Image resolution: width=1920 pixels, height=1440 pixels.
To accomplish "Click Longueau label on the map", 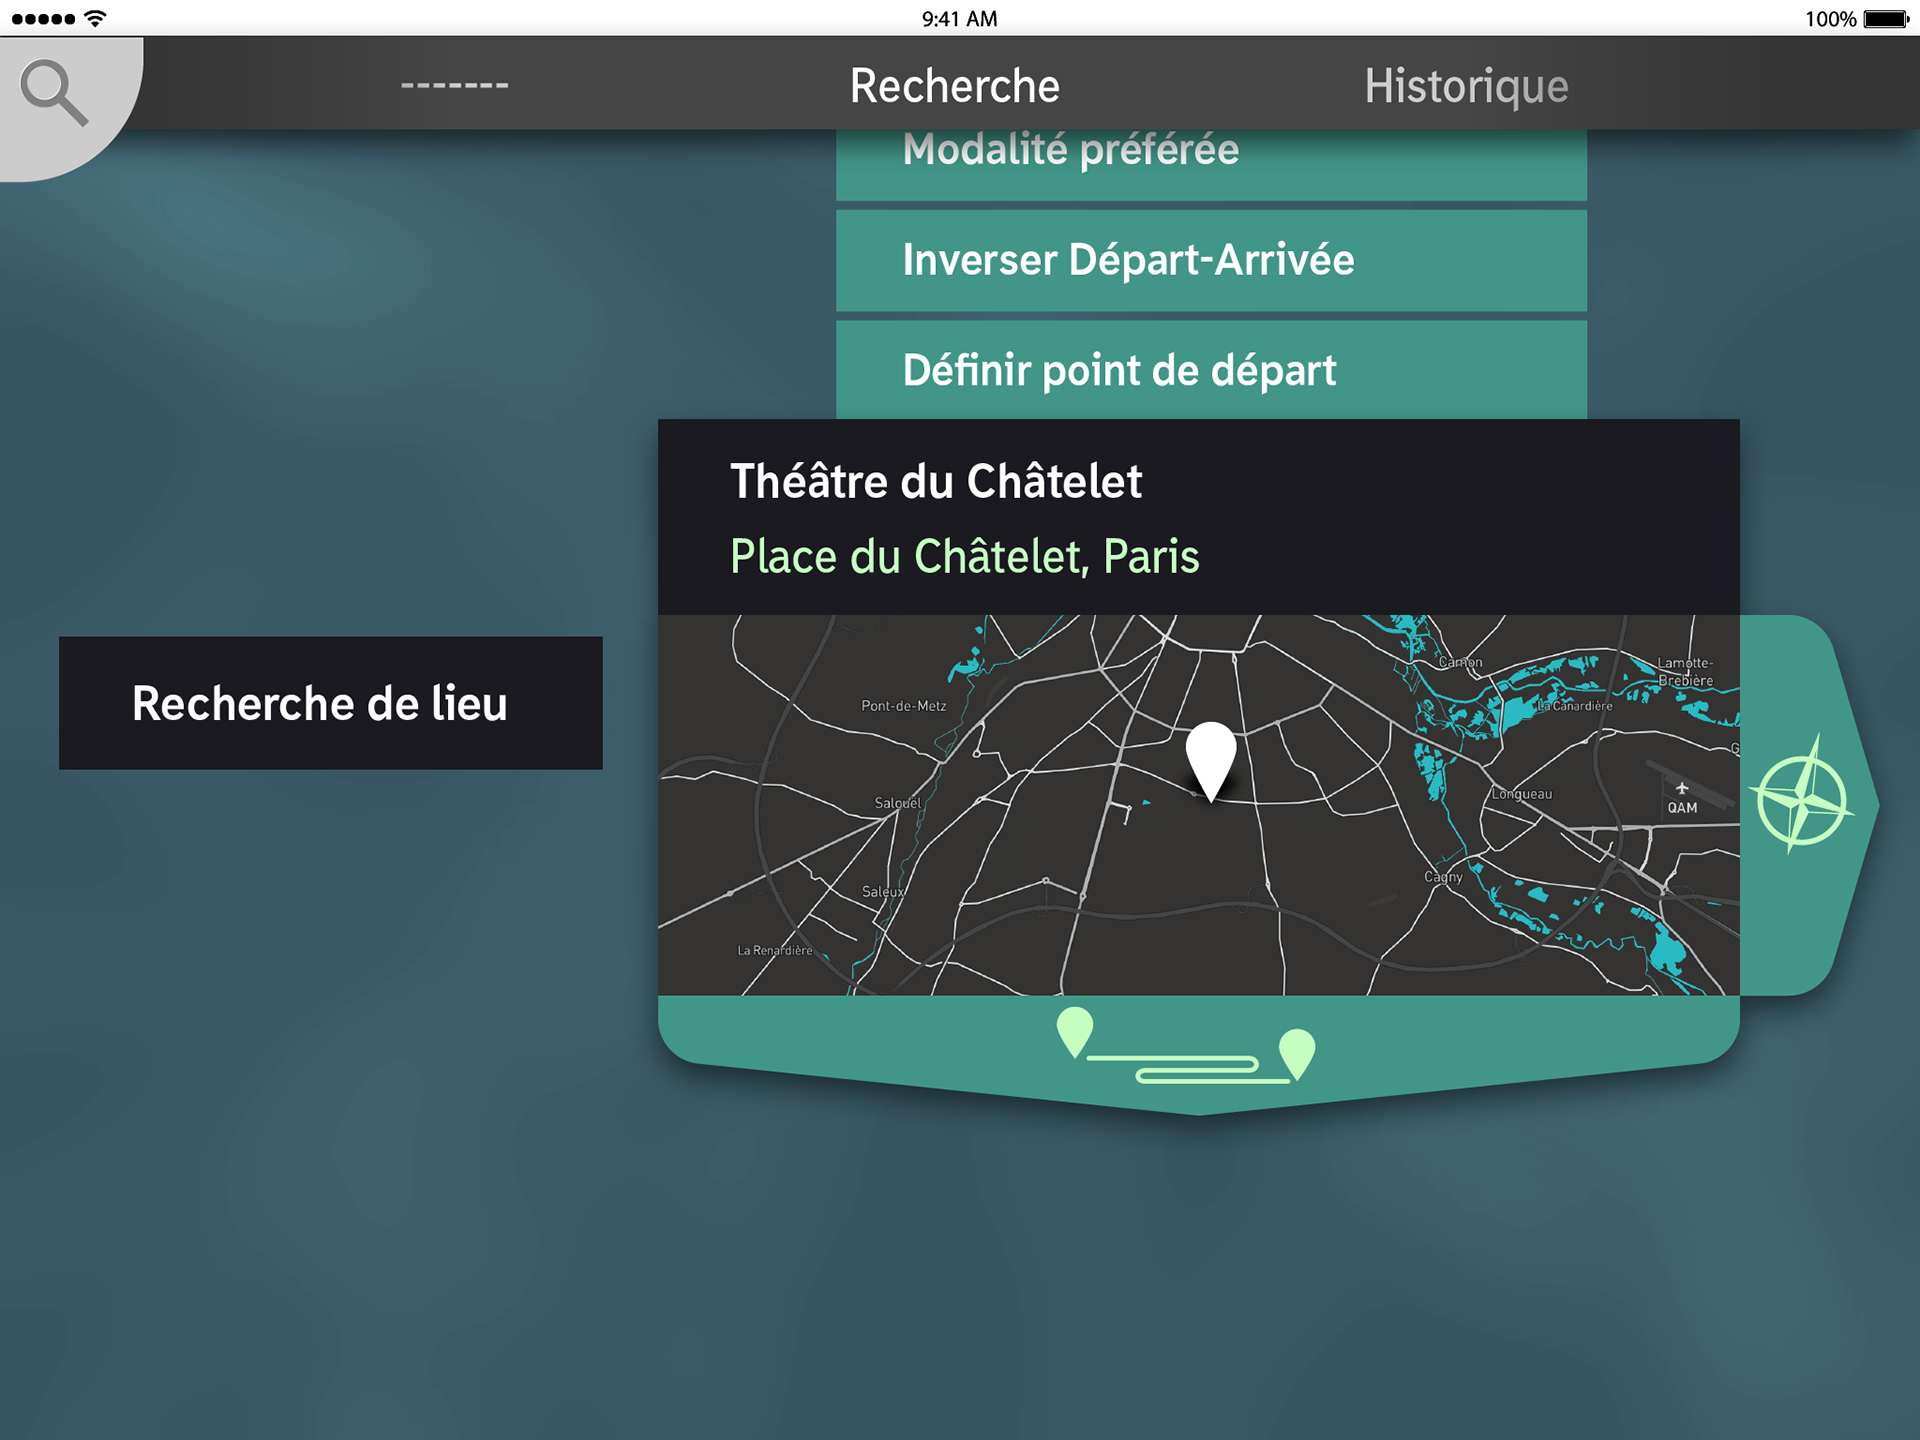I will coord(1522,794).
